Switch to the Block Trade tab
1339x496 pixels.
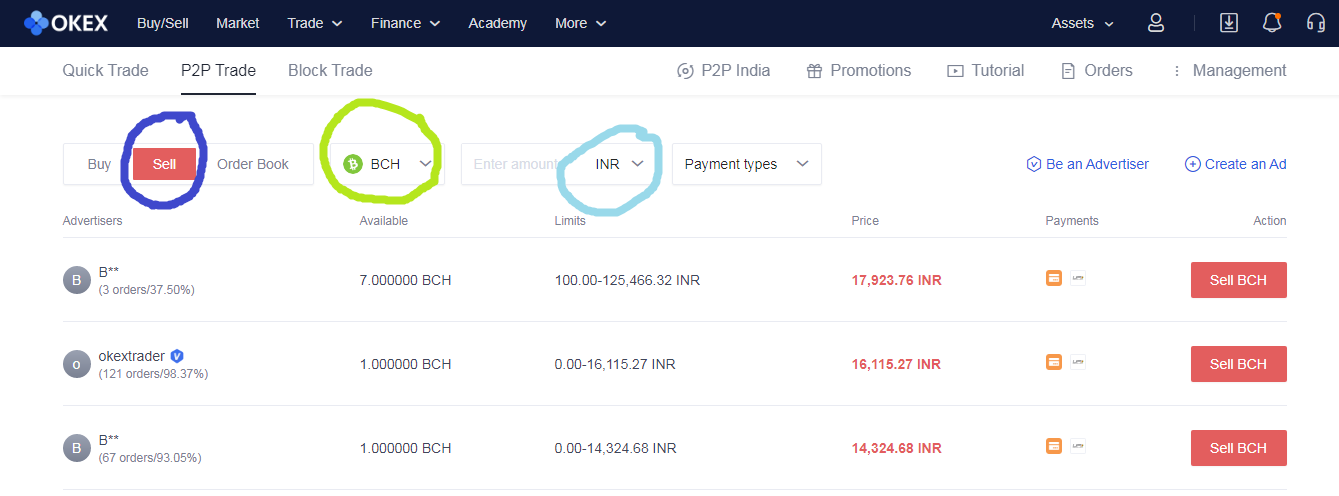coord(330,70)
